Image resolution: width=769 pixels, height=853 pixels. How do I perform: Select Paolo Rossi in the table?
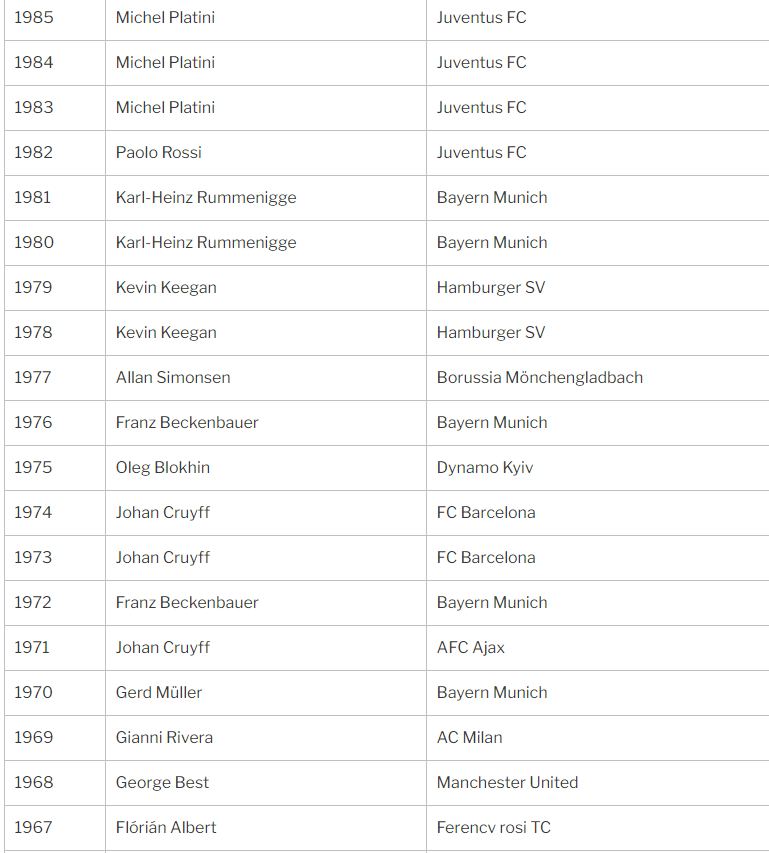159,153
